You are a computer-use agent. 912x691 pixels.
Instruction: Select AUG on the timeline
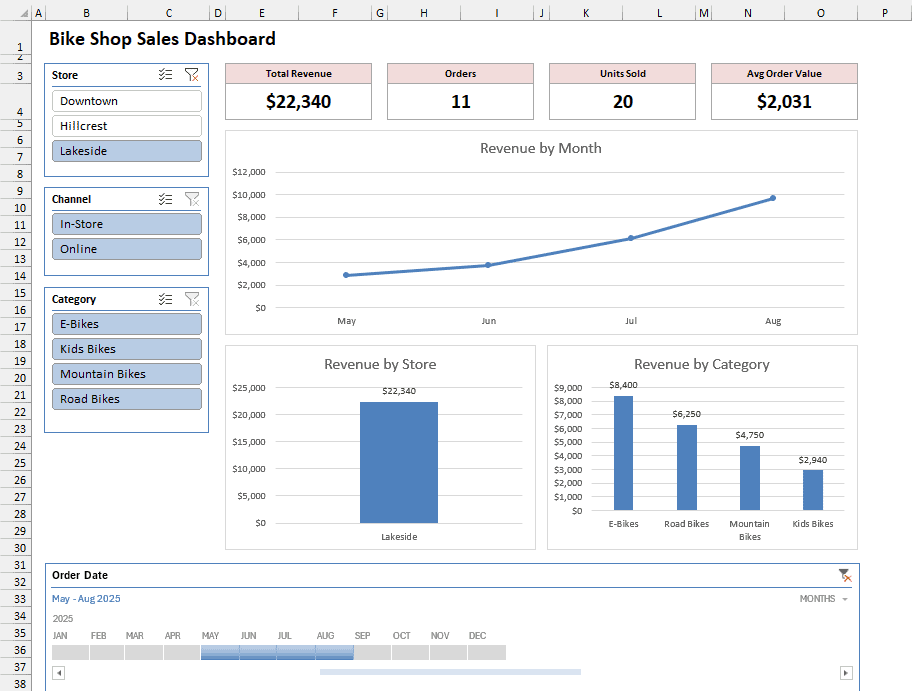click(x=334, y=652)
